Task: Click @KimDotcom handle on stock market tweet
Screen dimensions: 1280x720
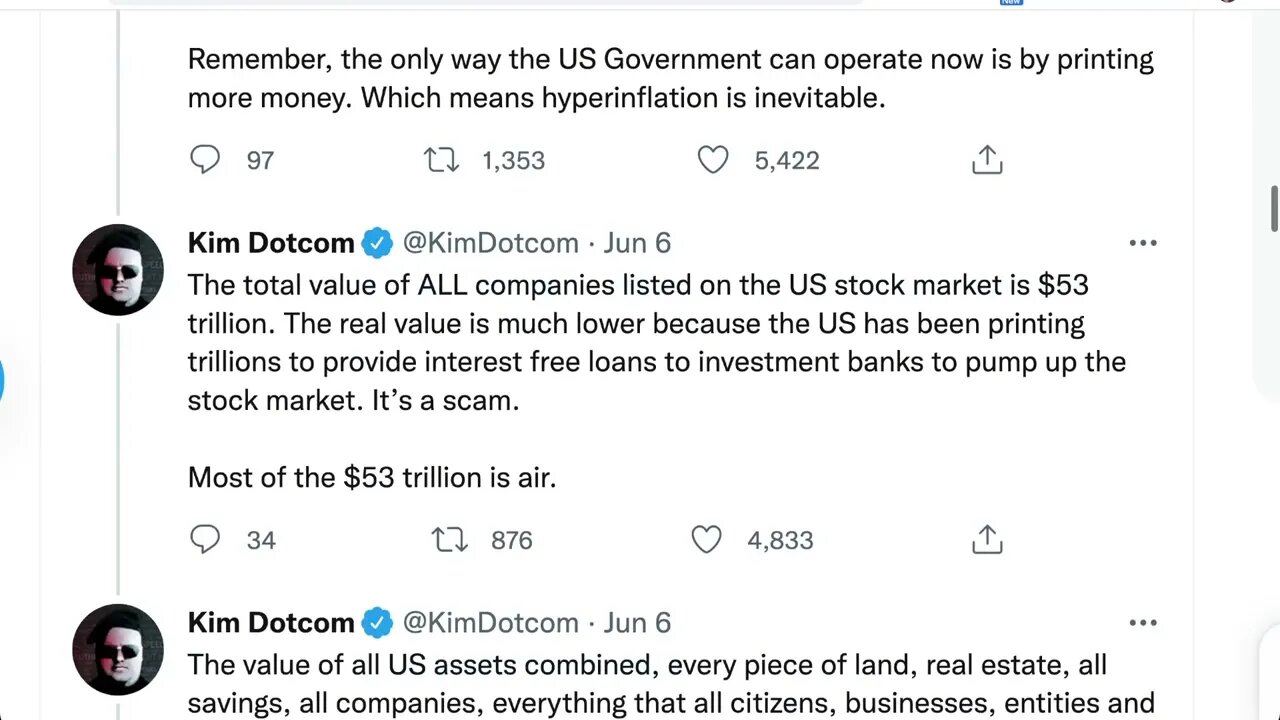Action: pyautogui.click(x=490, y=243)
